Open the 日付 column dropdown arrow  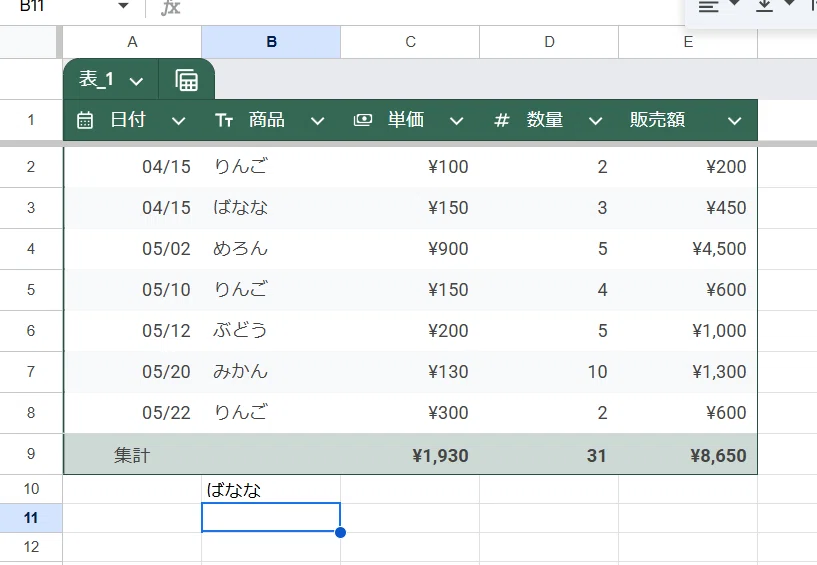(x=179, y=121)
